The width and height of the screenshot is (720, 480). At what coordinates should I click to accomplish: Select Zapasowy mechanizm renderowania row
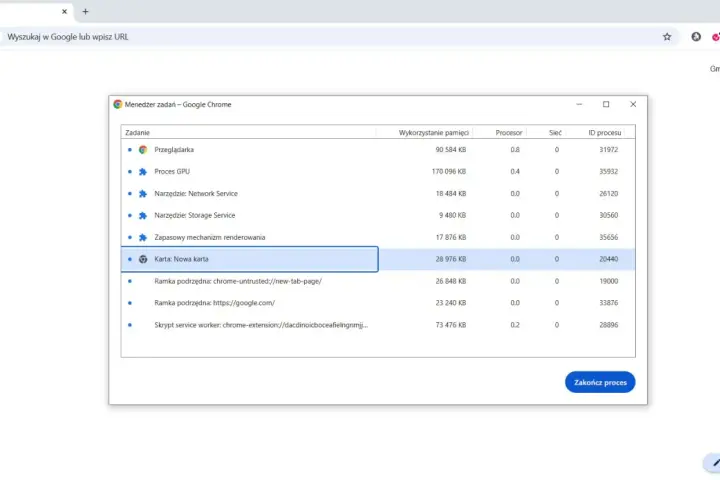[x=378, y=237]
